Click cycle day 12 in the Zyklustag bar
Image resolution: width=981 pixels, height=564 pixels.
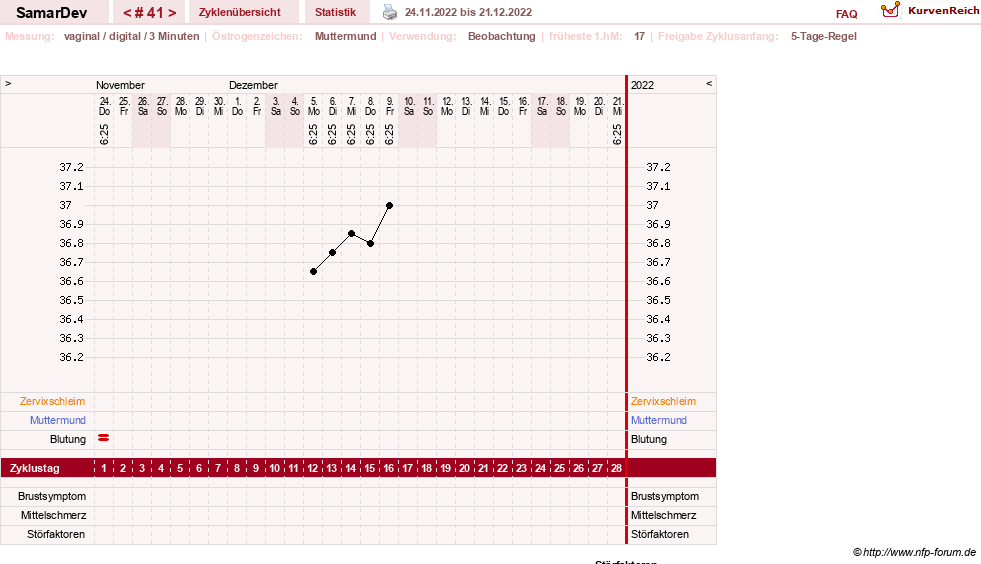(x=312, y=468)
